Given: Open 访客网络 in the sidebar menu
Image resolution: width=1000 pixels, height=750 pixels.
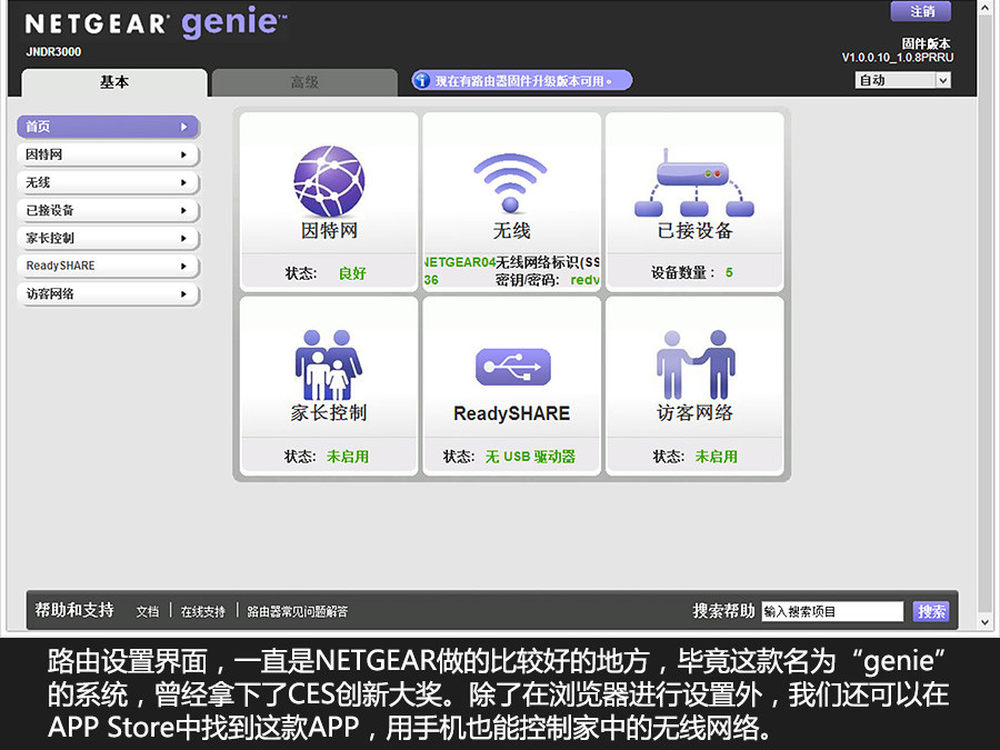Looking at the screenshot, I should pos(108,294).
